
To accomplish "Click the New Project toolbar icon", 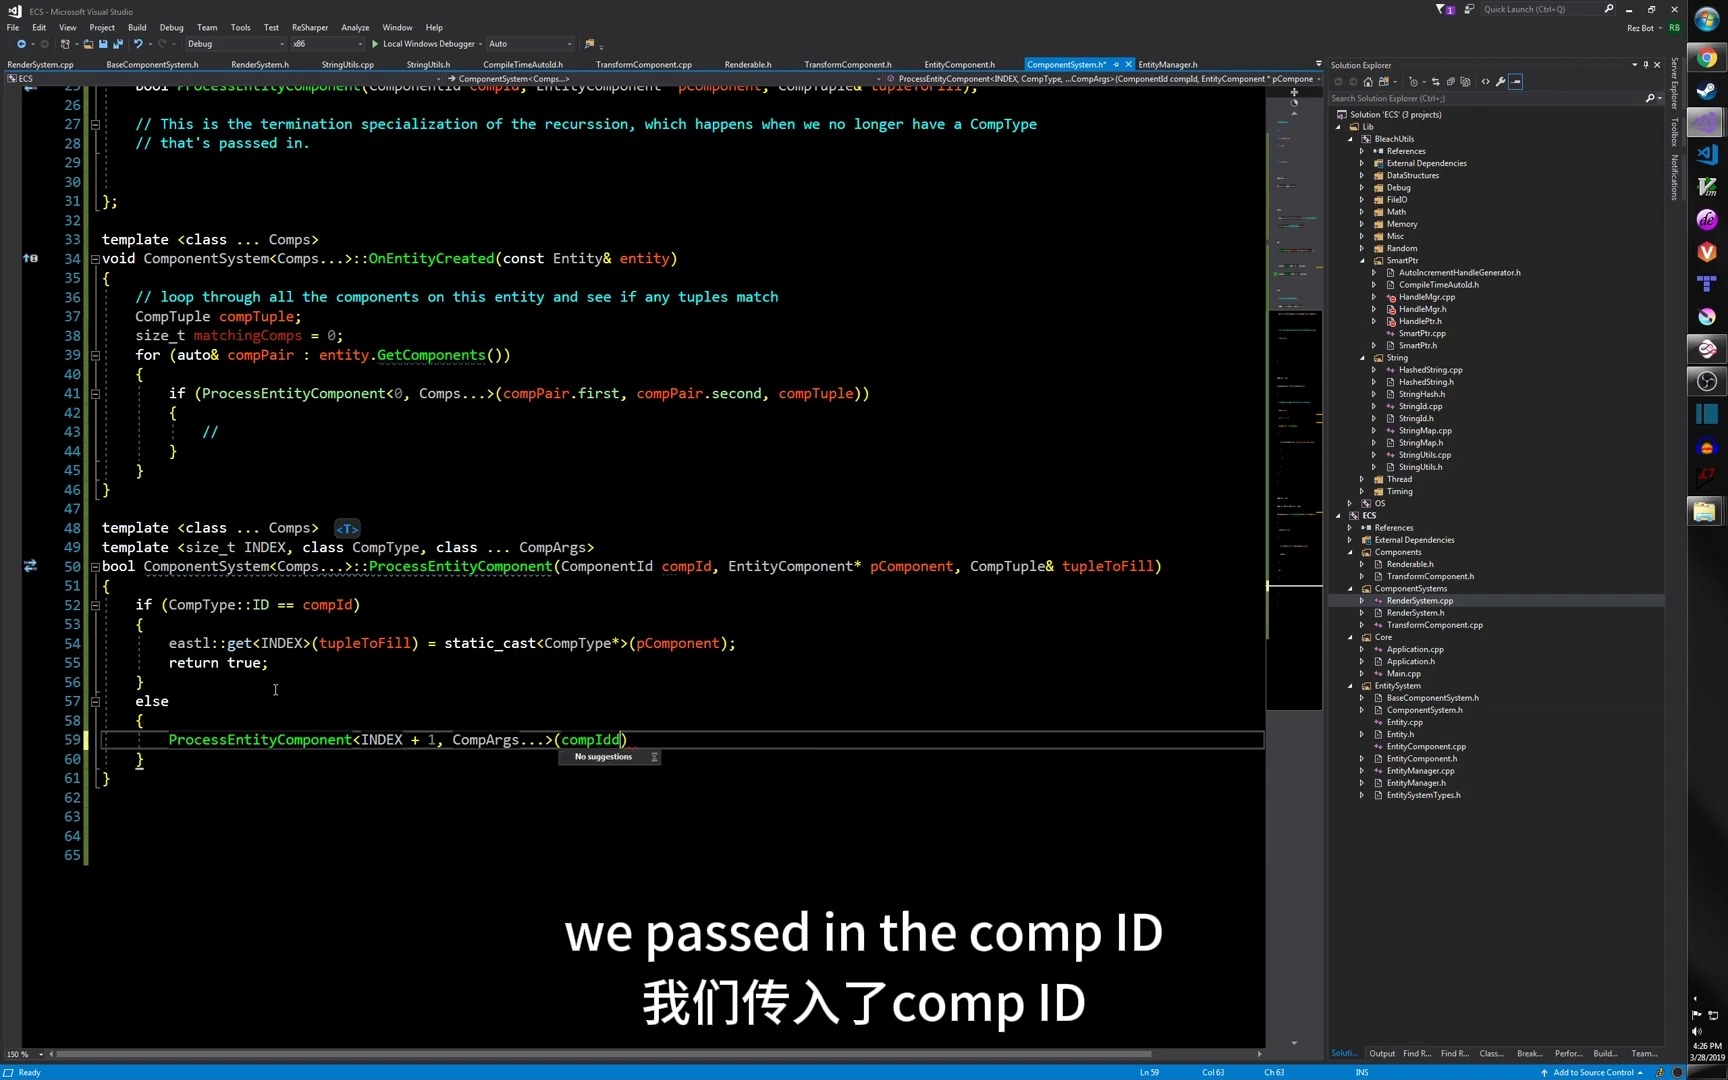I will [x=65, y=44].
